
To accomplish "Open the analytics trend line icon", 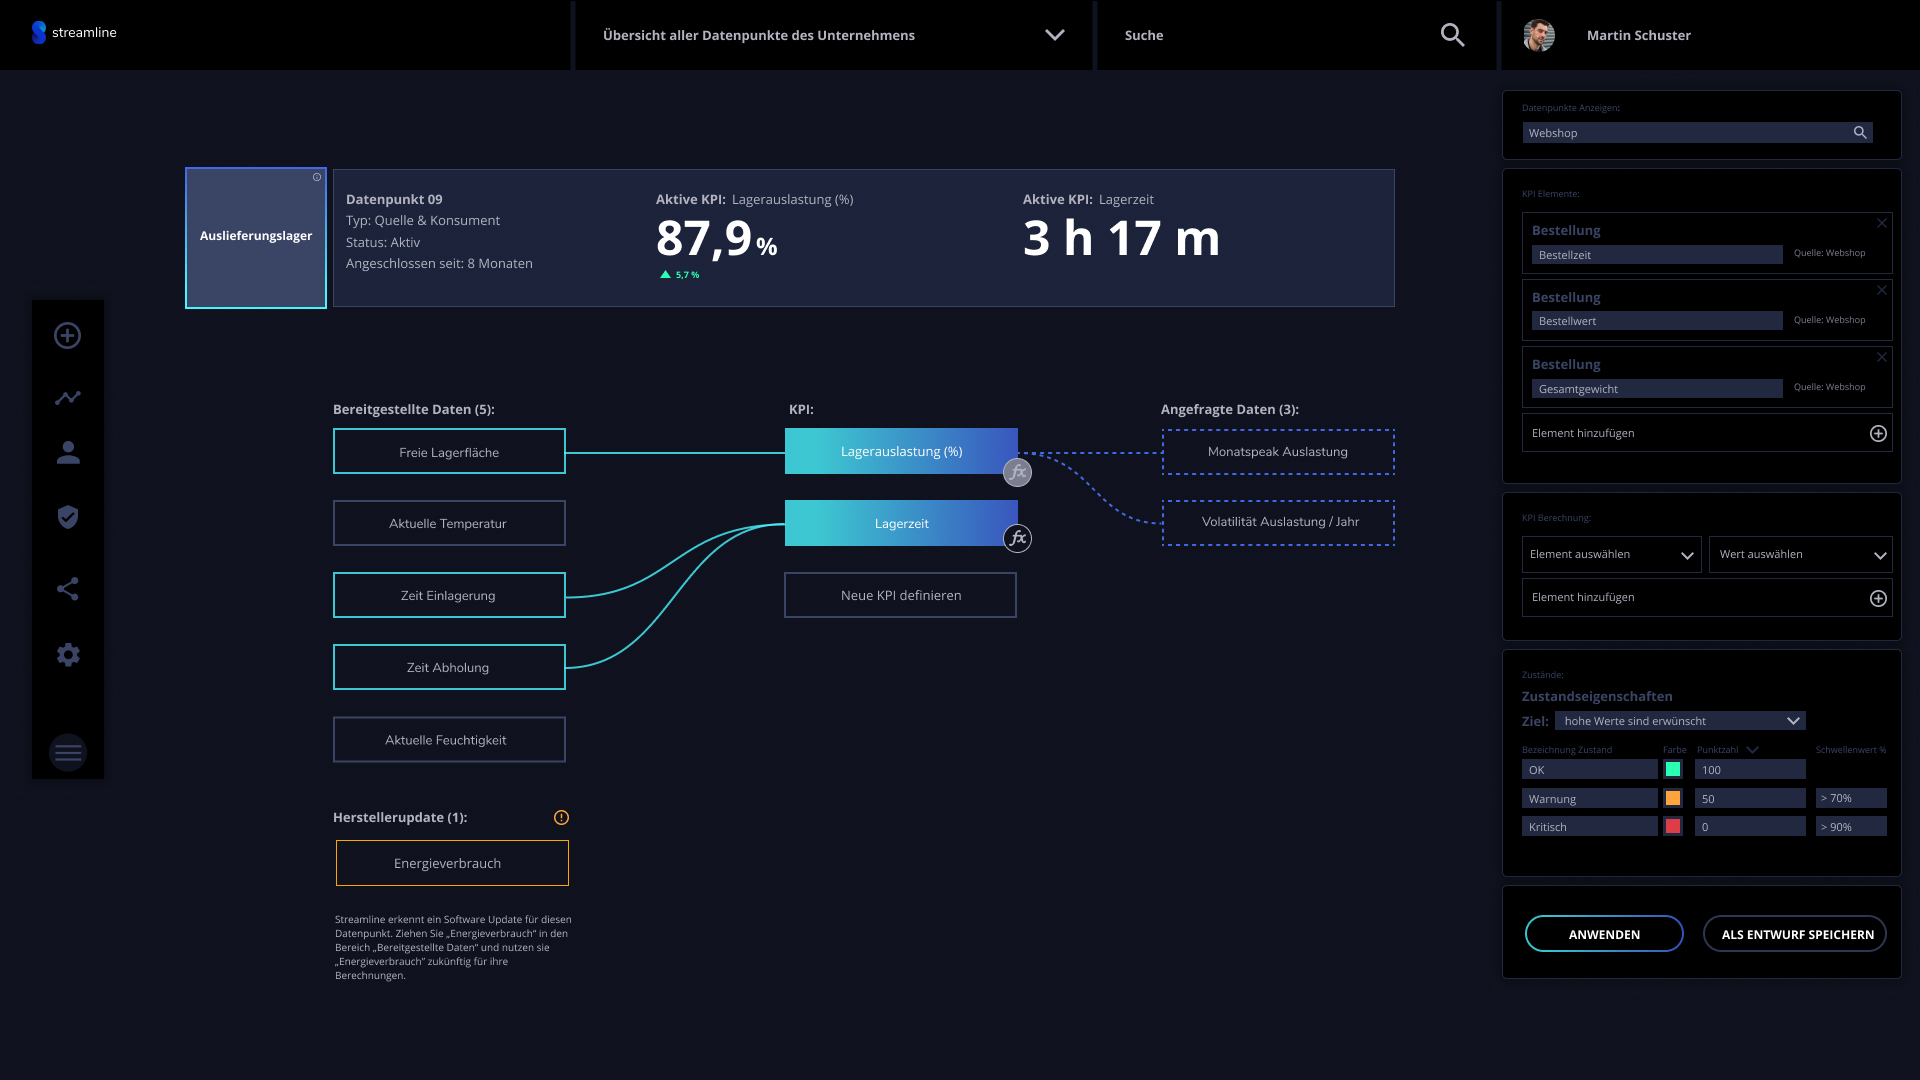I will point(68,398).
